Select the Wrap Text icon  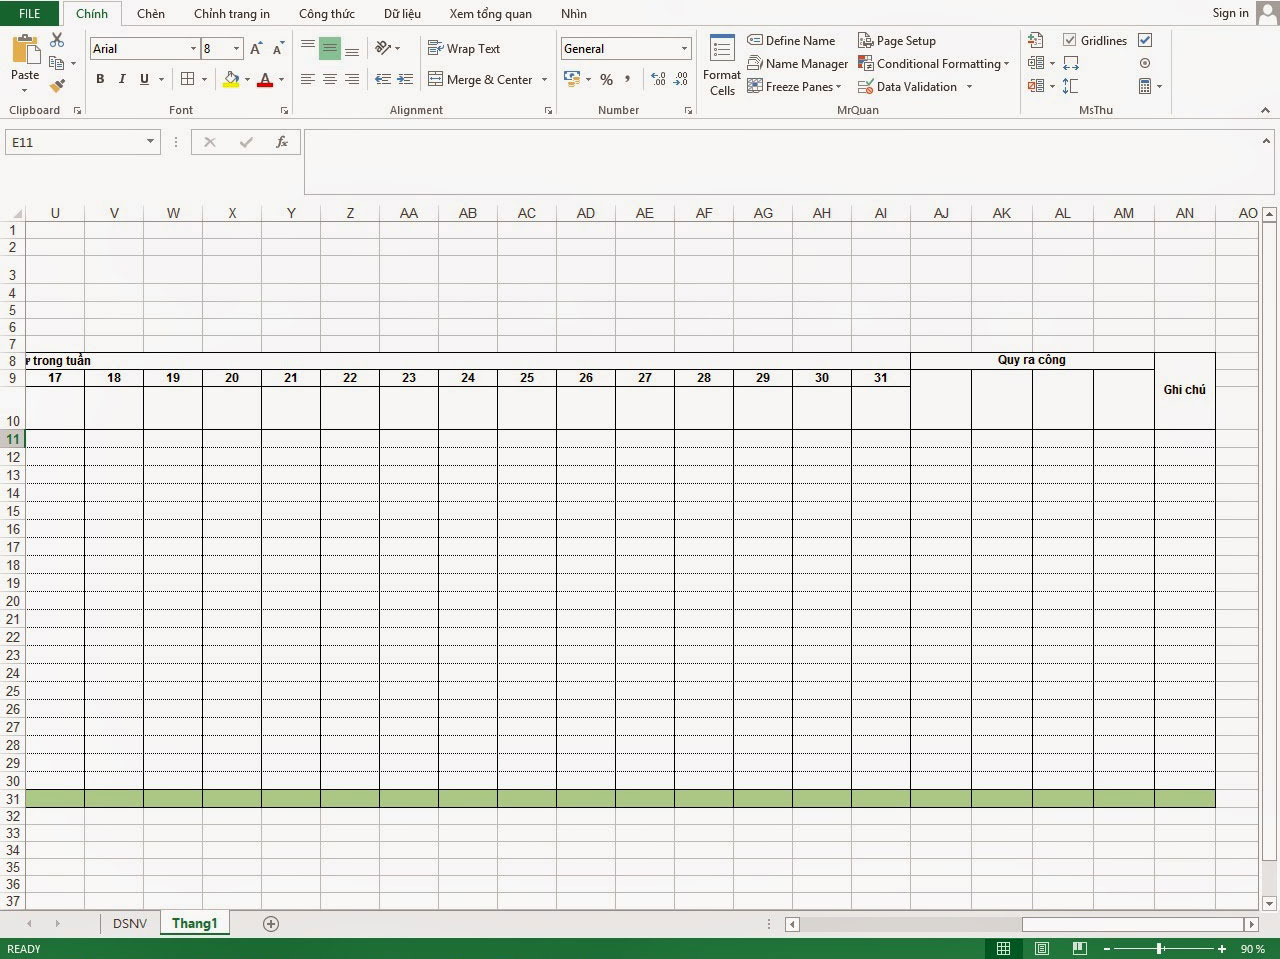(x=436, y=48)
